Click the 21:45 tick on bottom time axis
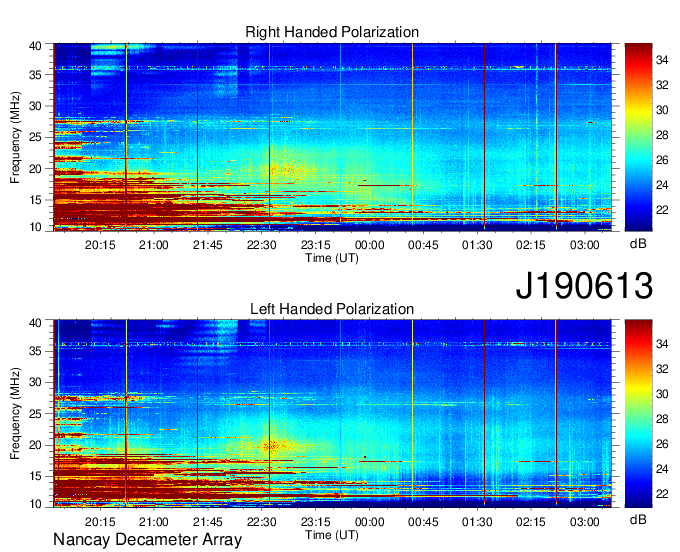680x552 pixels. pyautogui.click(x=207, y=522)
